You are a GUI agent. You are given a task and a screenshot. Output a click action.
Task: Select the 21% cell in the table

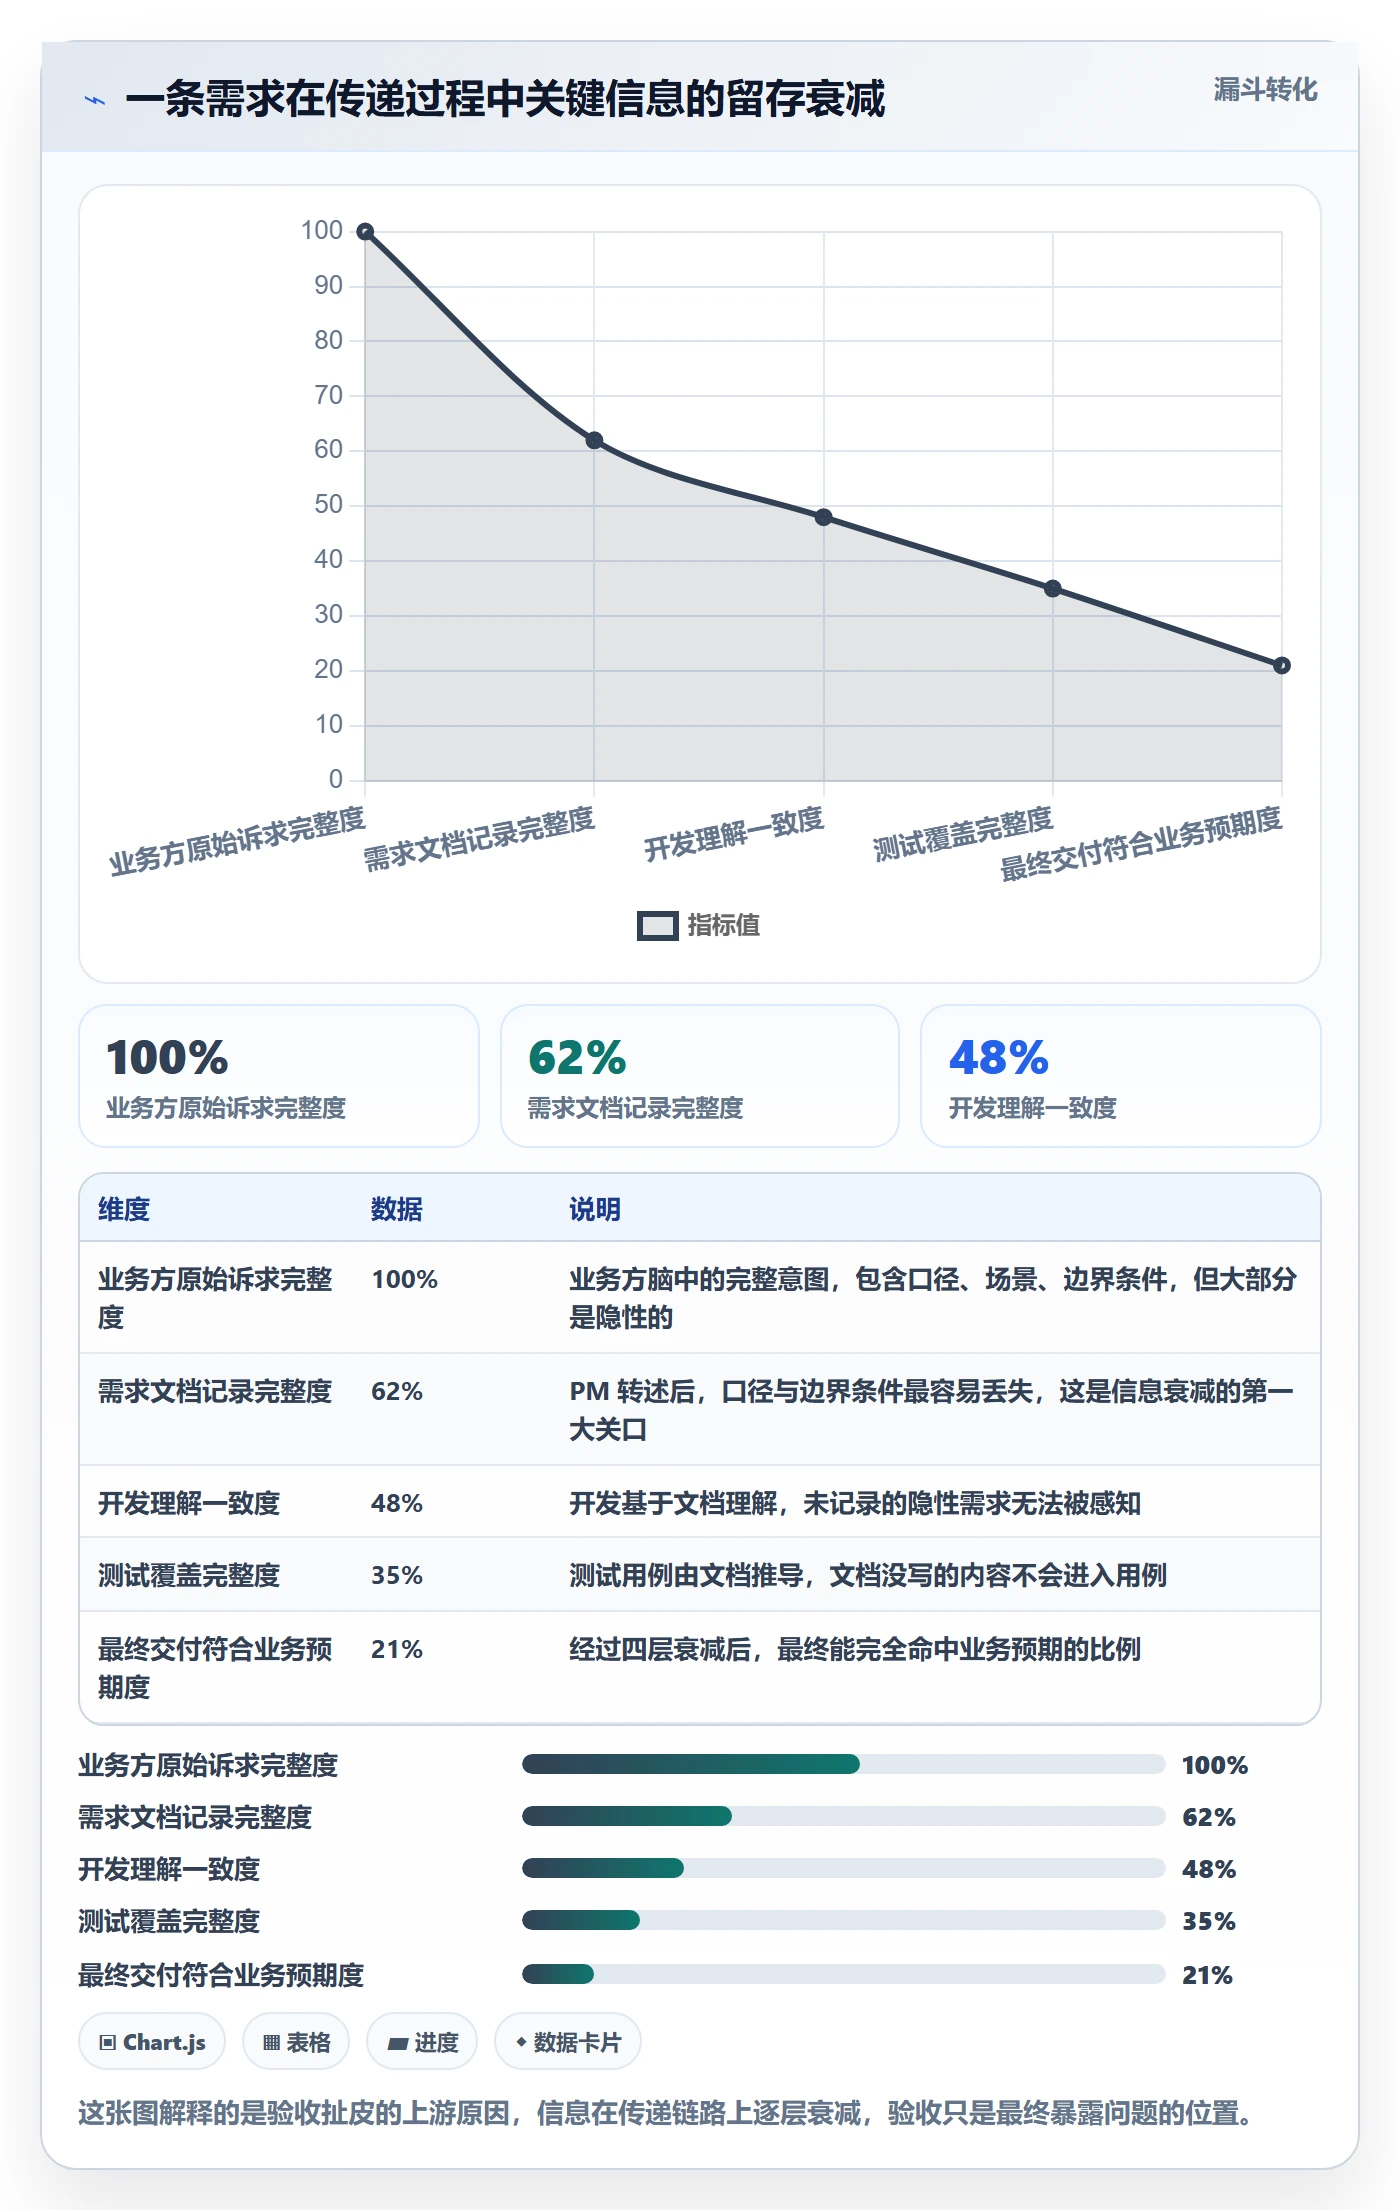click(x=397, y=1649)
